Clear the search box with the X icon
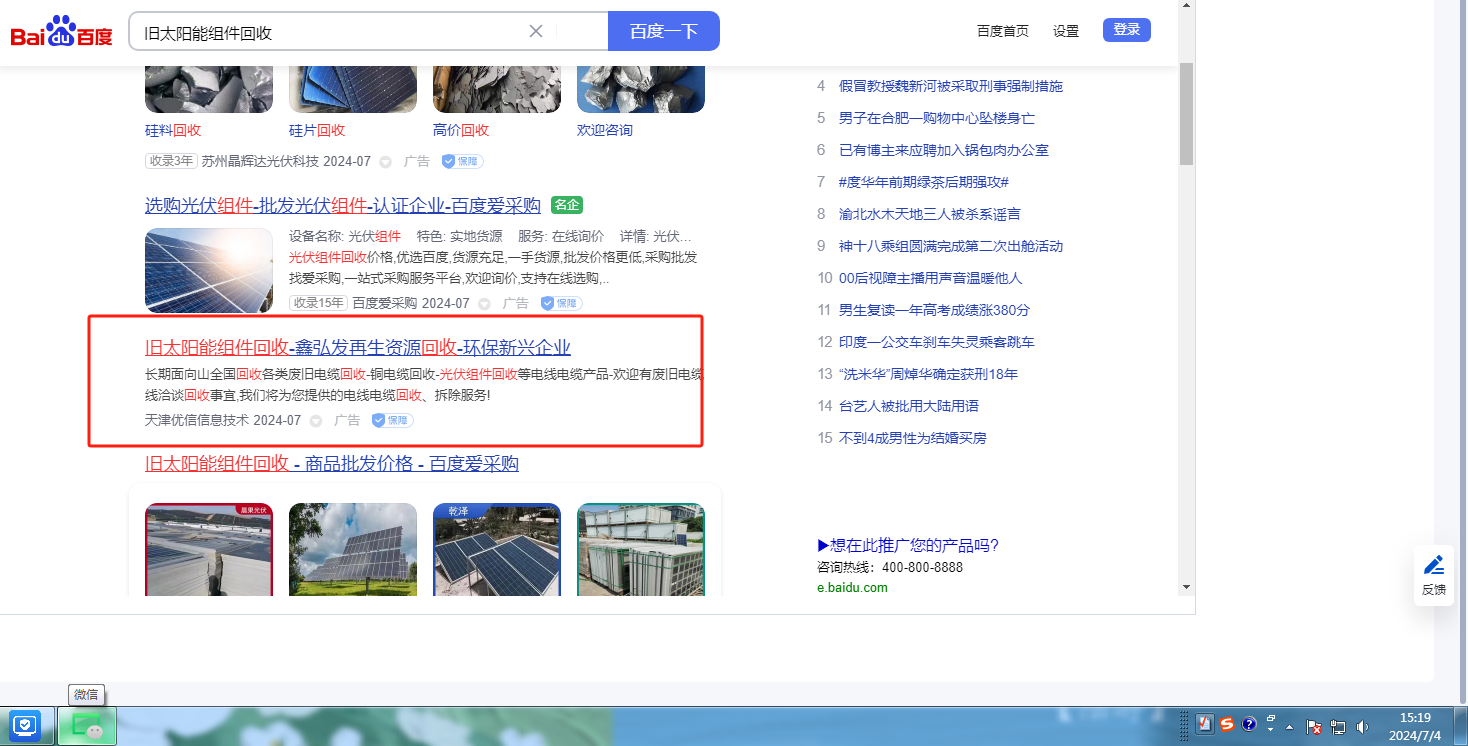This screenshot has width=1468, height=746. coord(536,31)
